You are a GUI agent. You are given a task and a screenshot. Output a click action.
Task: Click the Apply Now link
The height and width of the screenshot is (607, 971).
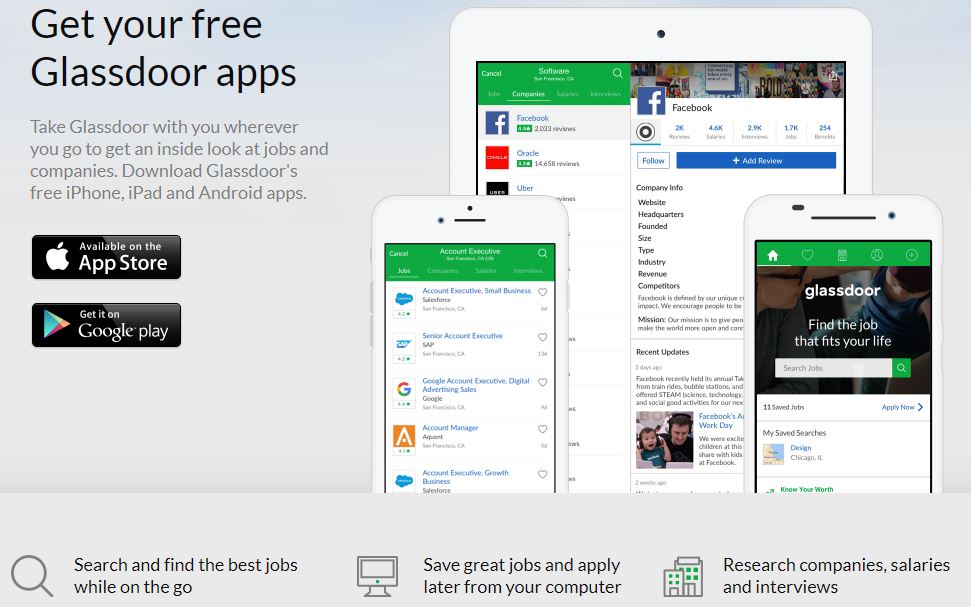[x=898, y=407]
